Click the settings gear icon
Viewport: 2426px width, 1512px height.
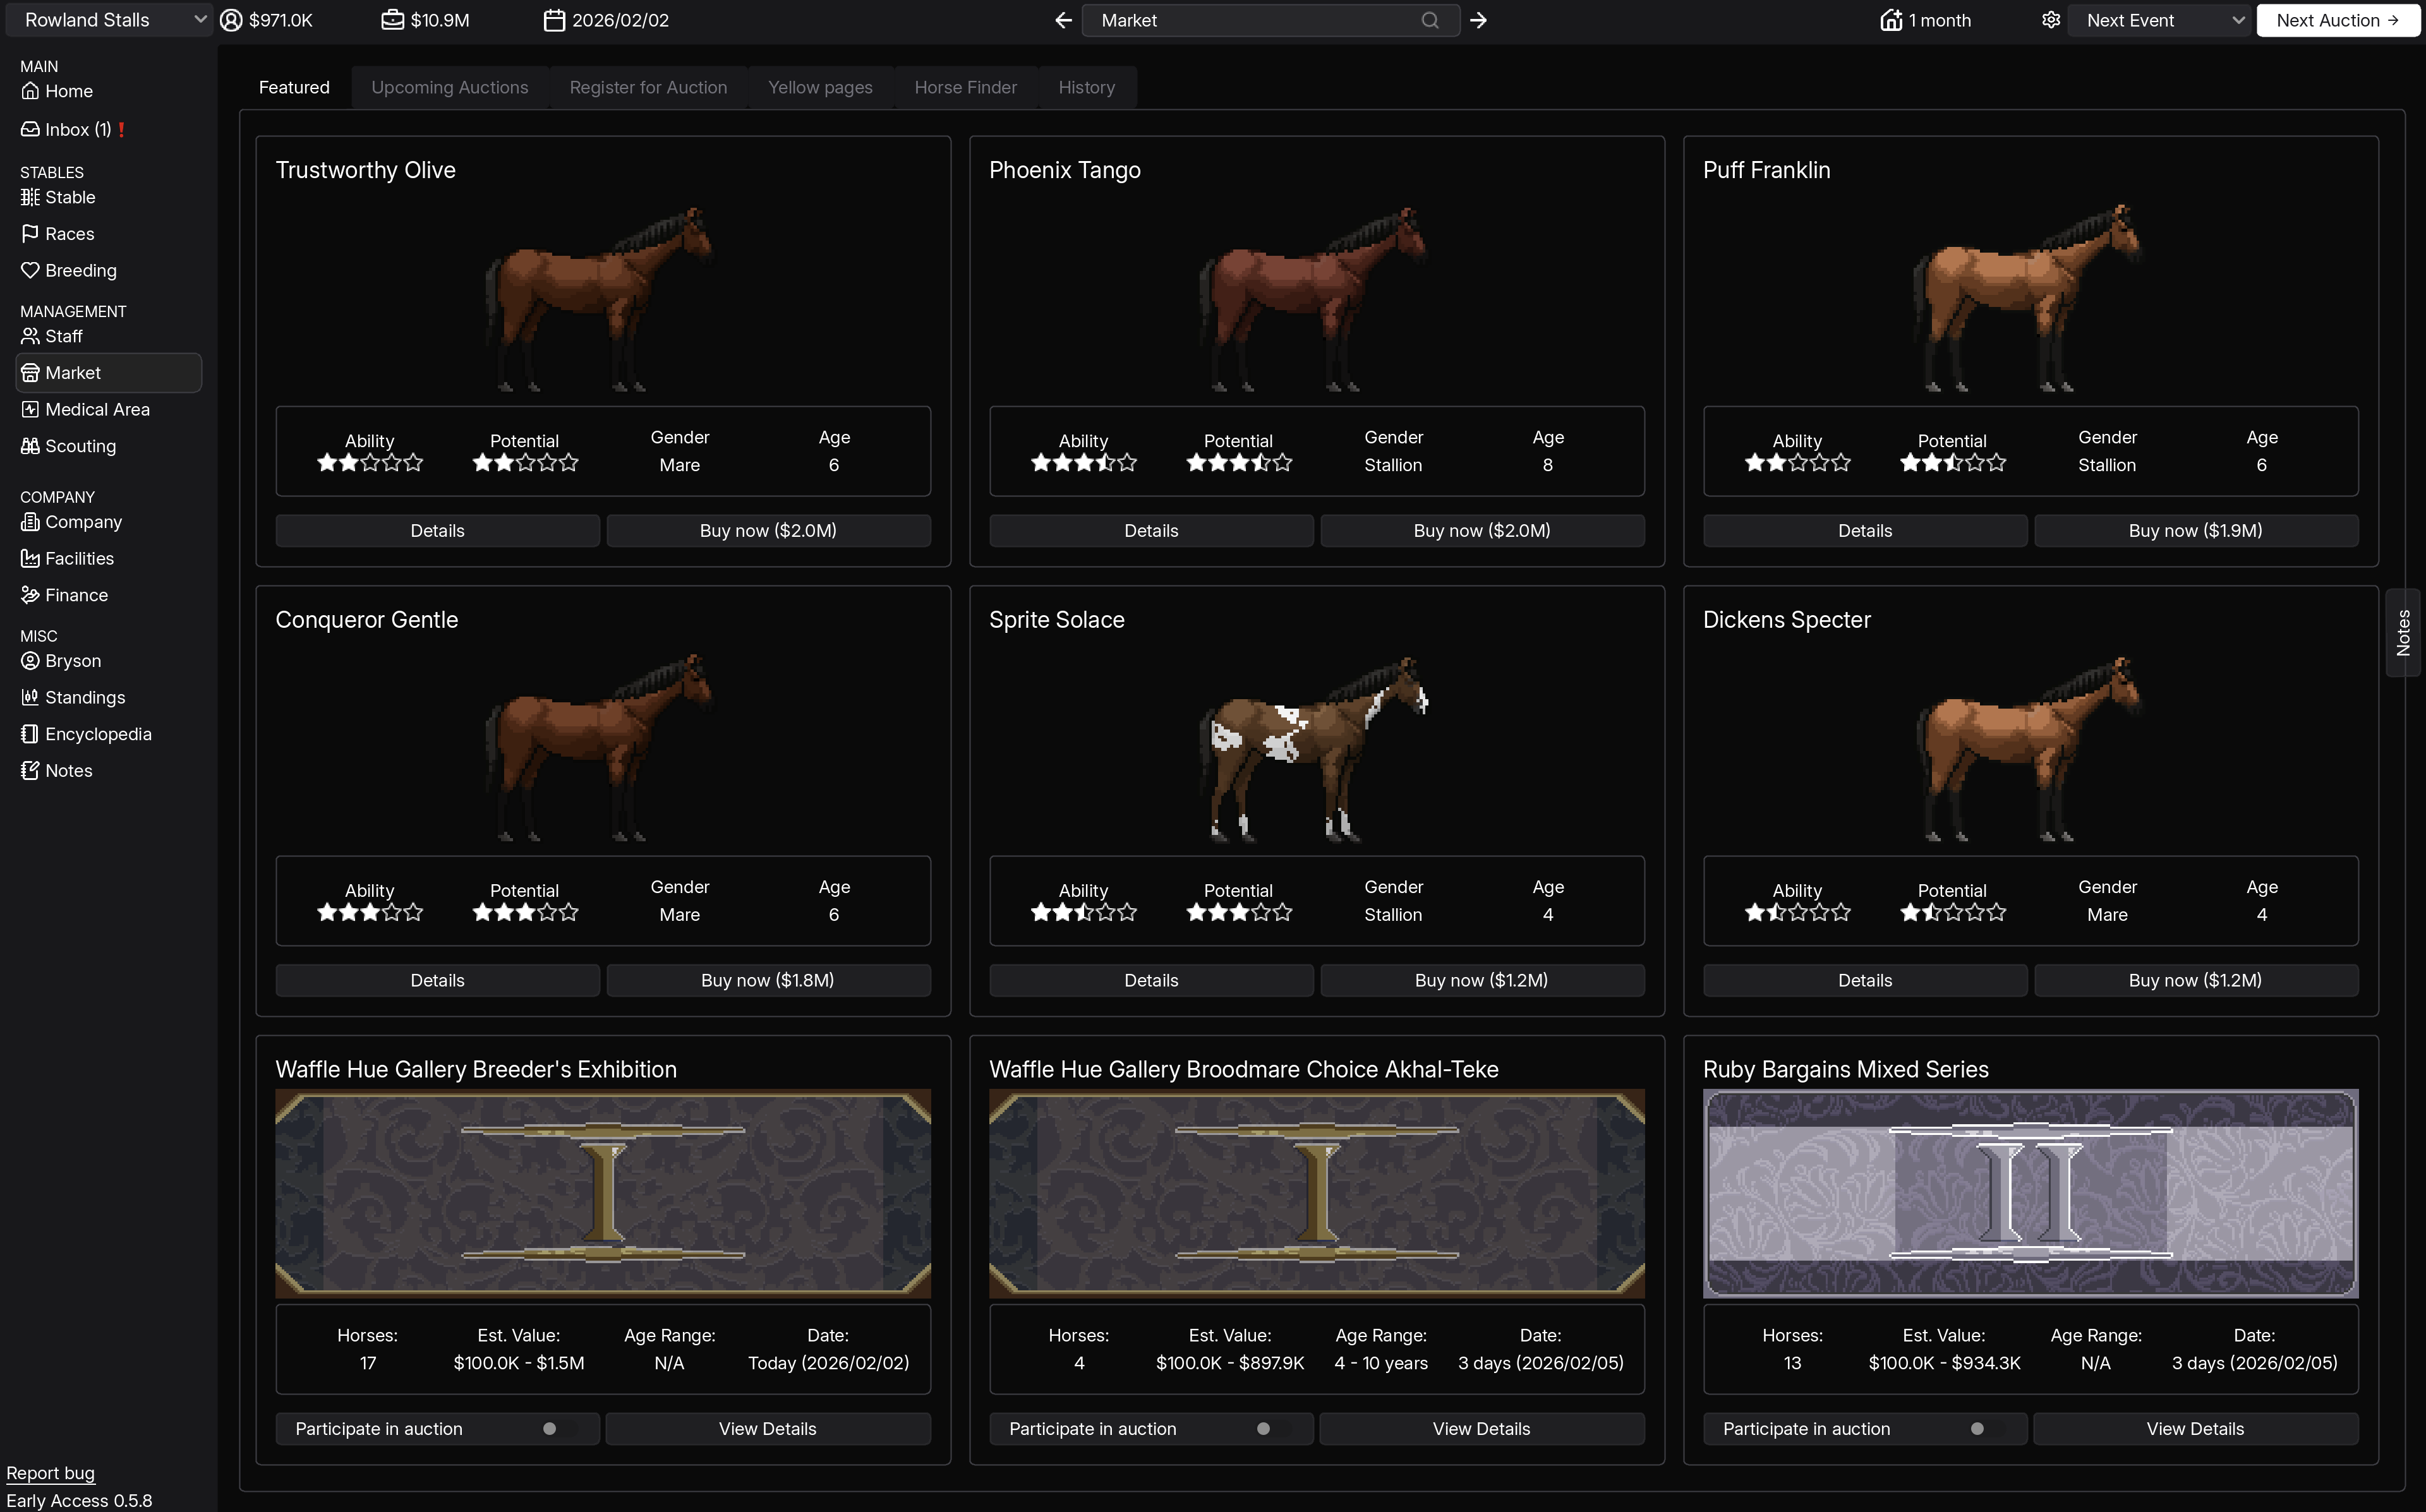click(2051, 20)
